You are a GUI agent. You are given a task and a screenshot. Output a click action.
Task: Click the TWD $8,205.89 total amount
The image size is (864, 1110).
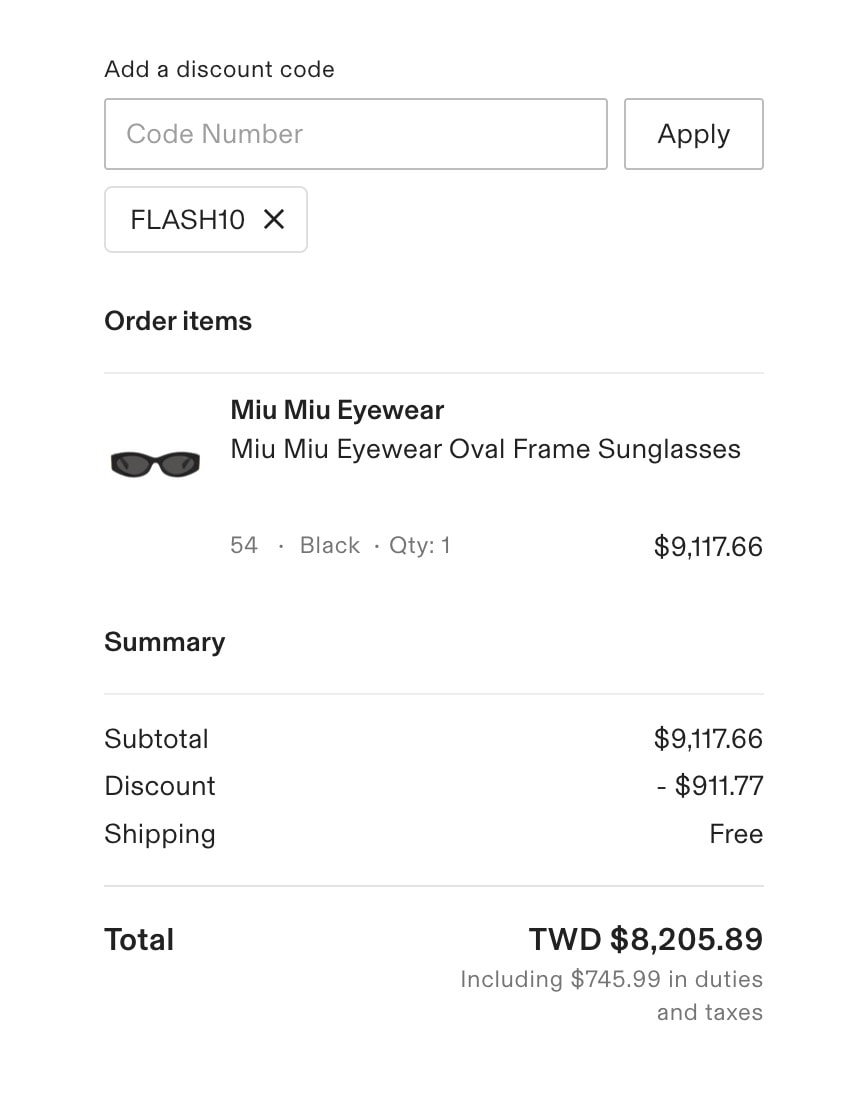click(646, 940)
